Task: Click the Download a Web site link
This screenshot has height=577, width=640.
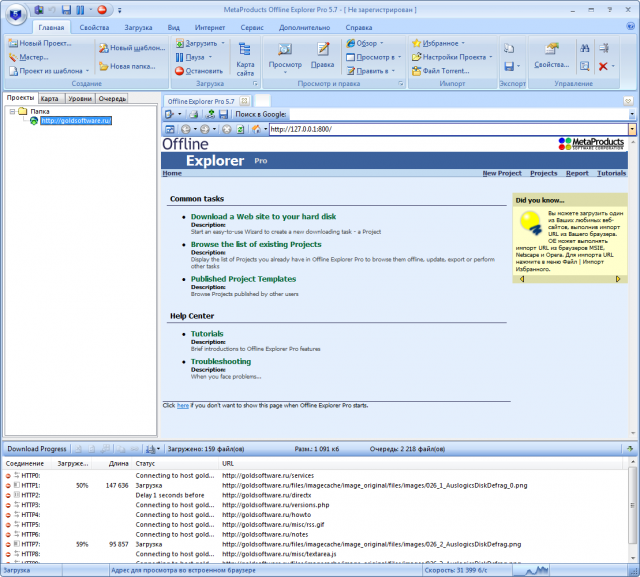Action: pyautogui.click(x=263, y=217)
